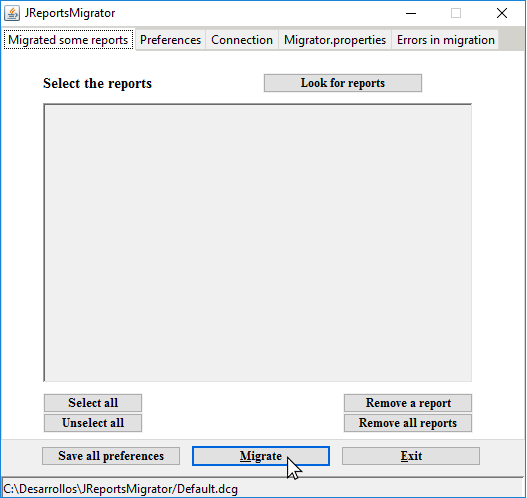Choose Select all reports
This screenshot has height=498, width=527.
[x=93, y=403]
